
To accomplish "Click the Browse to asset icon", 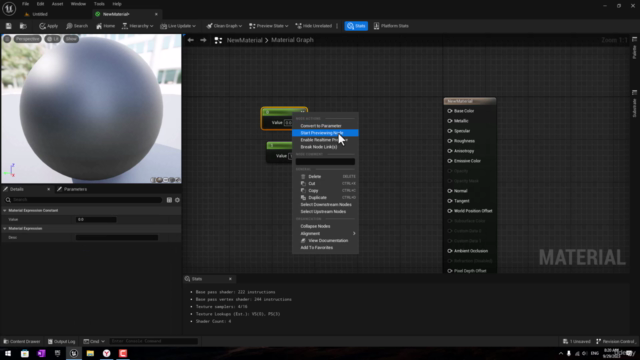I will (x=23, y=26).
